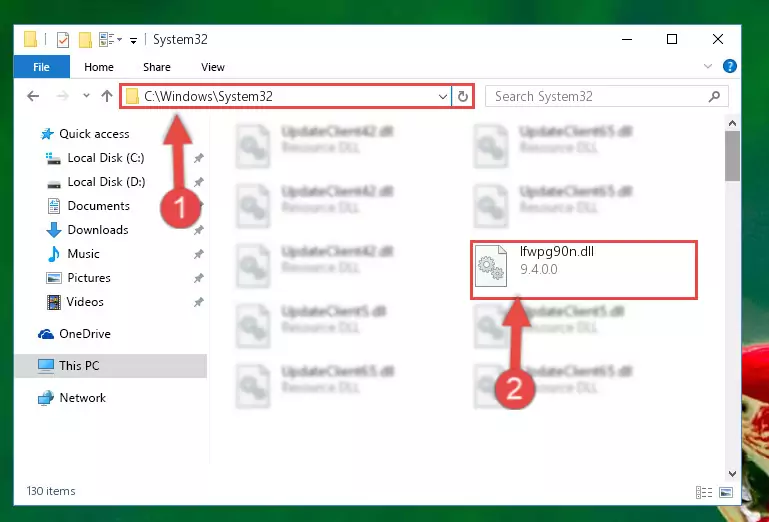The width and height of the screenshot is (769, 522).
Task: Open the File menu
Action: click(42, 67)
